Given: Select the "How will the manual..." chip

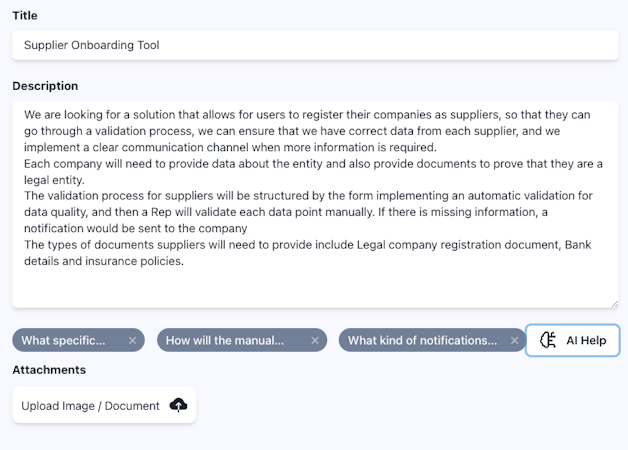Looking at the screenshot, I should pyautogui.click(x=226, y=341).
